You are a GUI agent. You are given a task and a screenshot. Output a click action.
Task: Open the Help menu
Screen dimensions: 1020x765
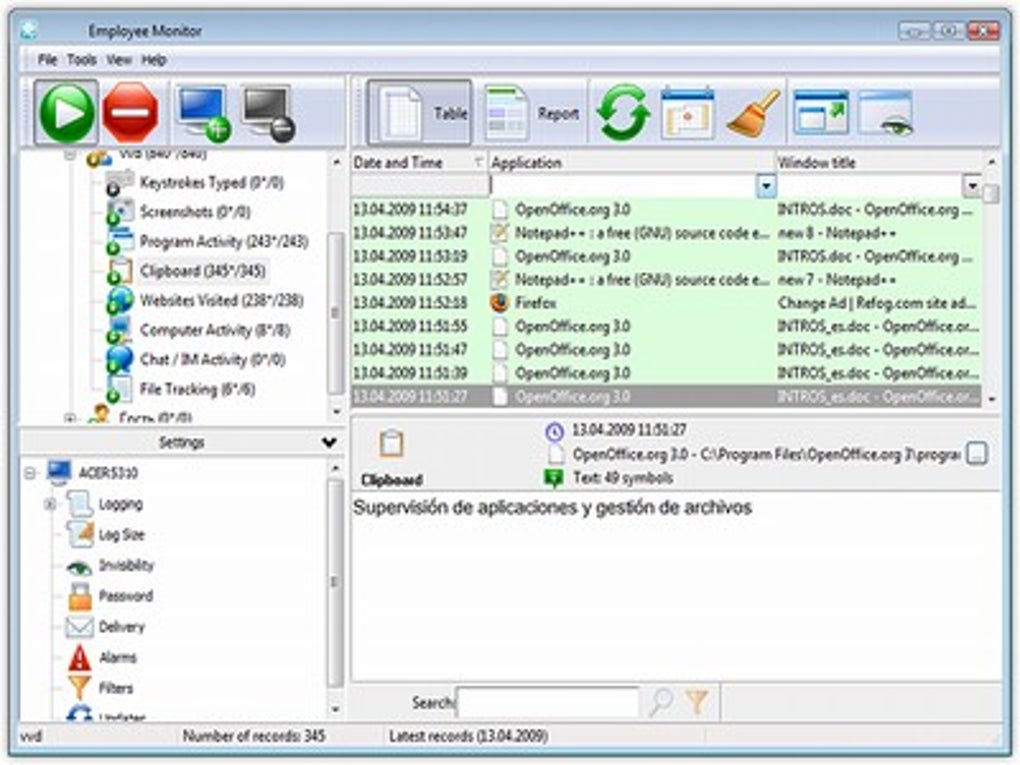[154, 60]
